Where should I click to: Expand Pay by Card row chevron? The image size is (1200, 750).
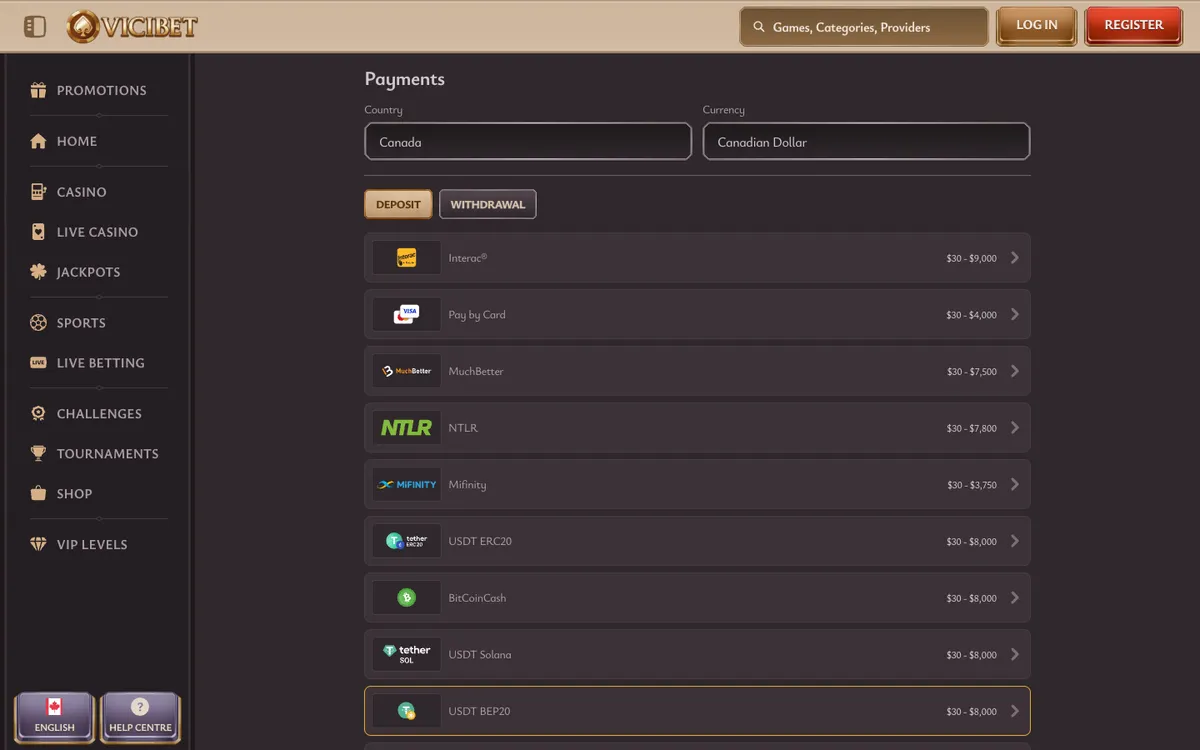(x=1015, y=315)
